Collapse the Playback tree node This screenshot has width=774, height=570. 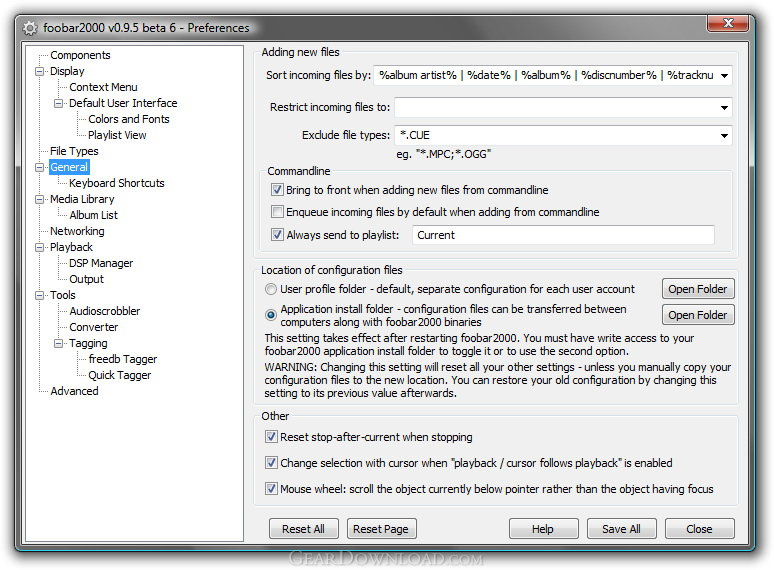39,247
